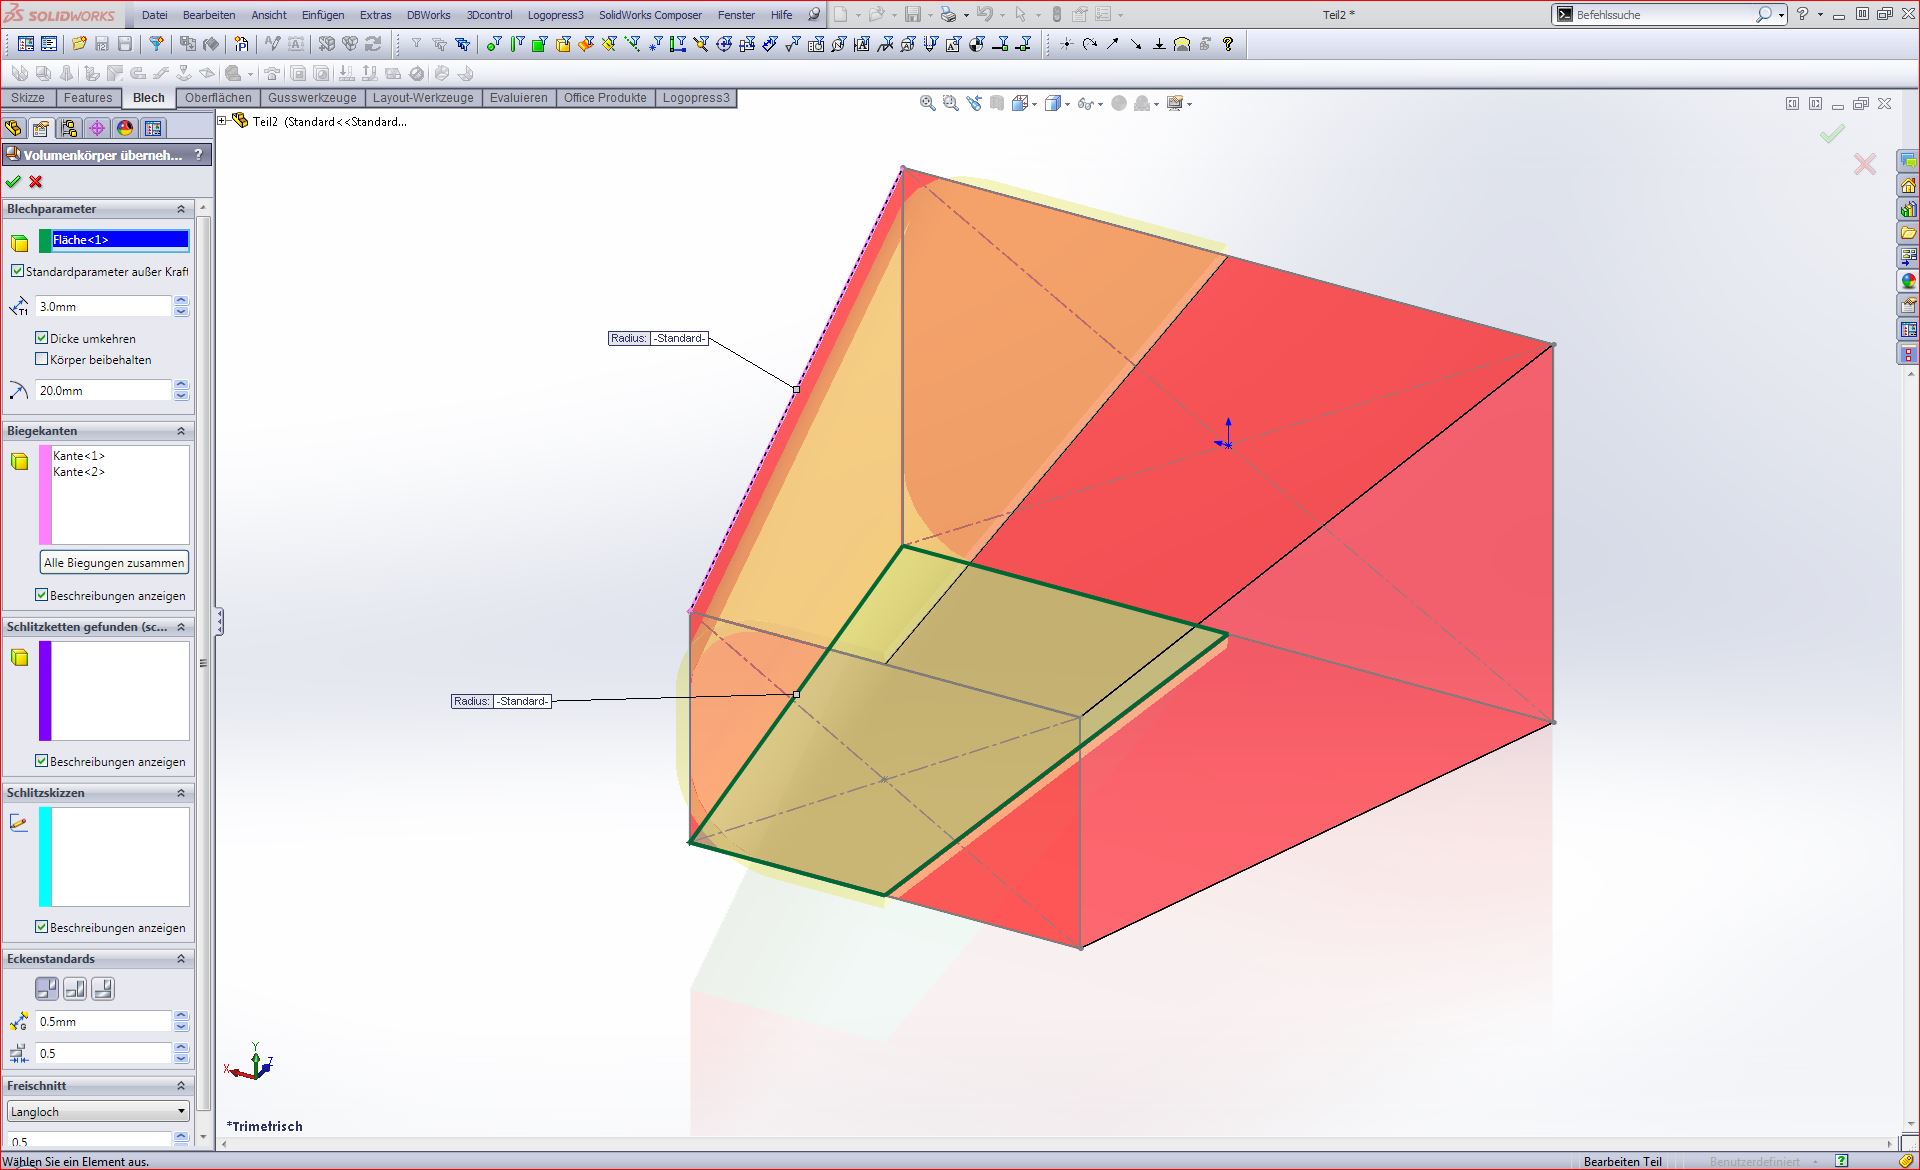Collapse the Biegekanten section

tap(181, 431)
